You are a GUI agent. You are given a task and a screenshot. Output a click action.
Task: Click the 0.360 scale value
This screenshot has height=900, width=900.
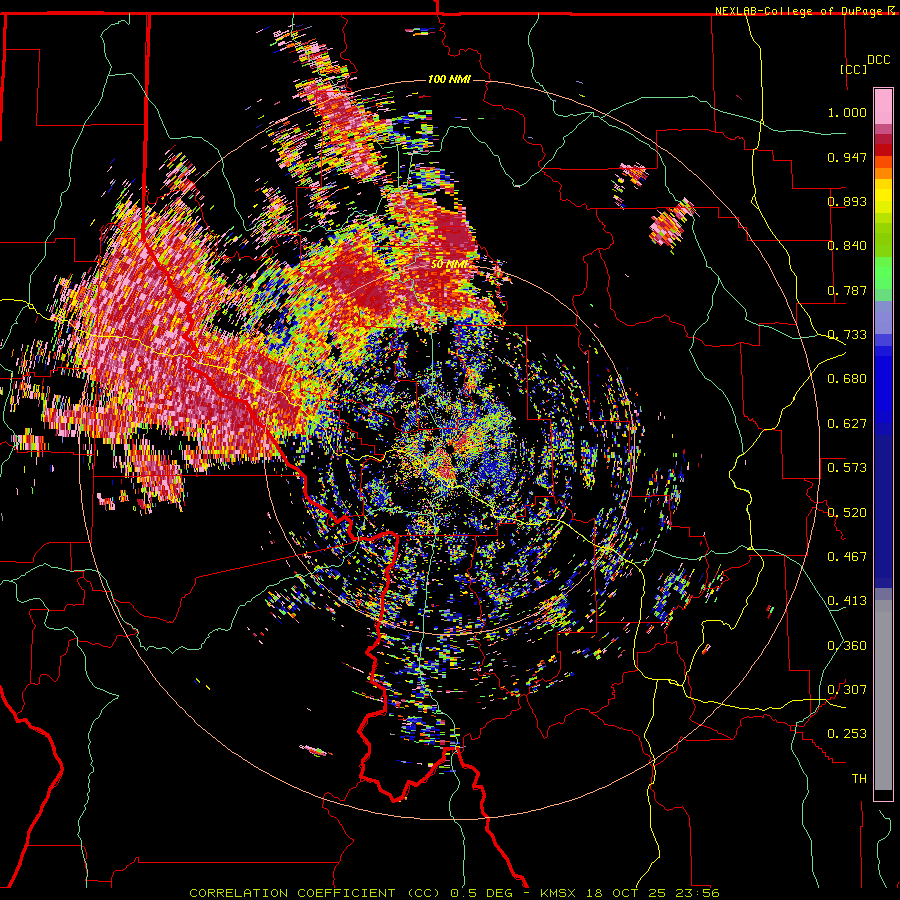(847, 645)
